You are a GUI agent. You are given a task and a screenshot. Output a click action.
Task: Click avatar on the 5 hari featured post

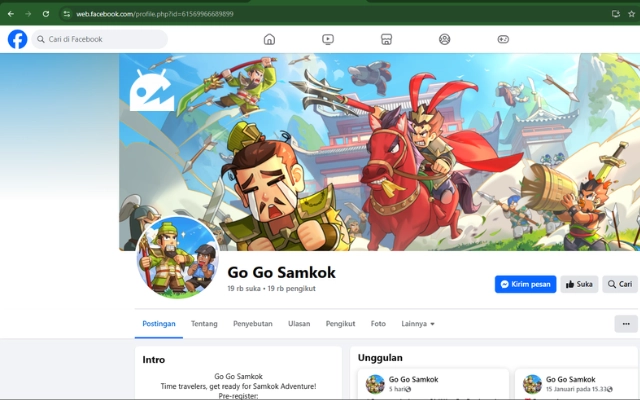(x=375, y=384)
